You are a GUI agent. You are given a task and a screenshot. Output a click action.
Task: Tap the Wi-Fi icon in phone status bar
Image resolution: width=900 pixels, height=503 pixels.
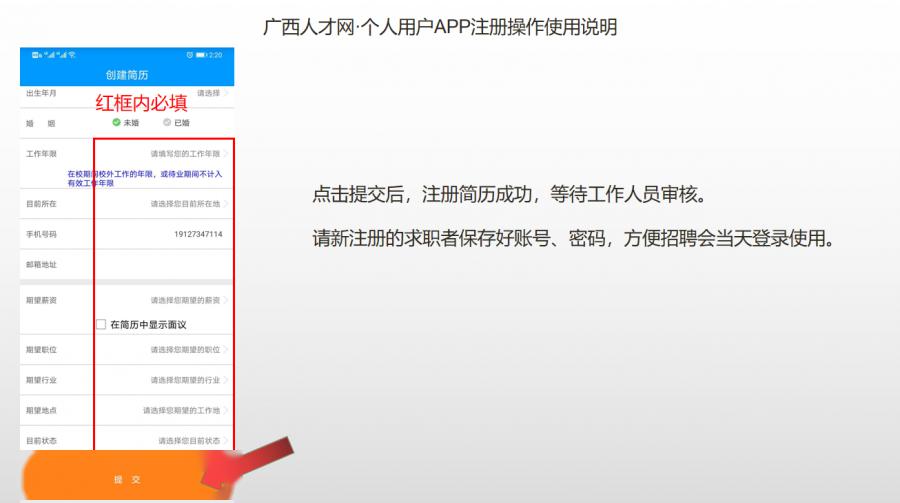pos(72,55)
